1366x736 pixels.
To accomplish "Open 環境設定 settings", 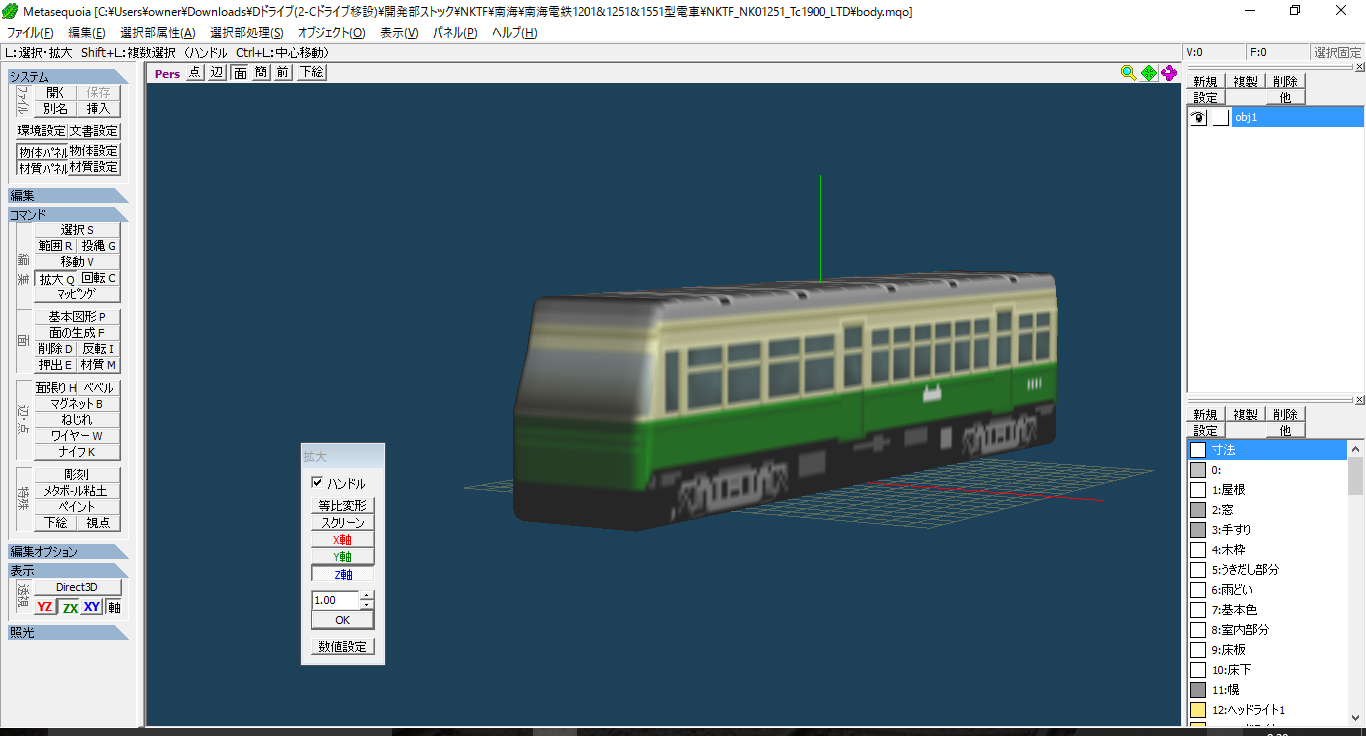I will [x=41, y=131].
